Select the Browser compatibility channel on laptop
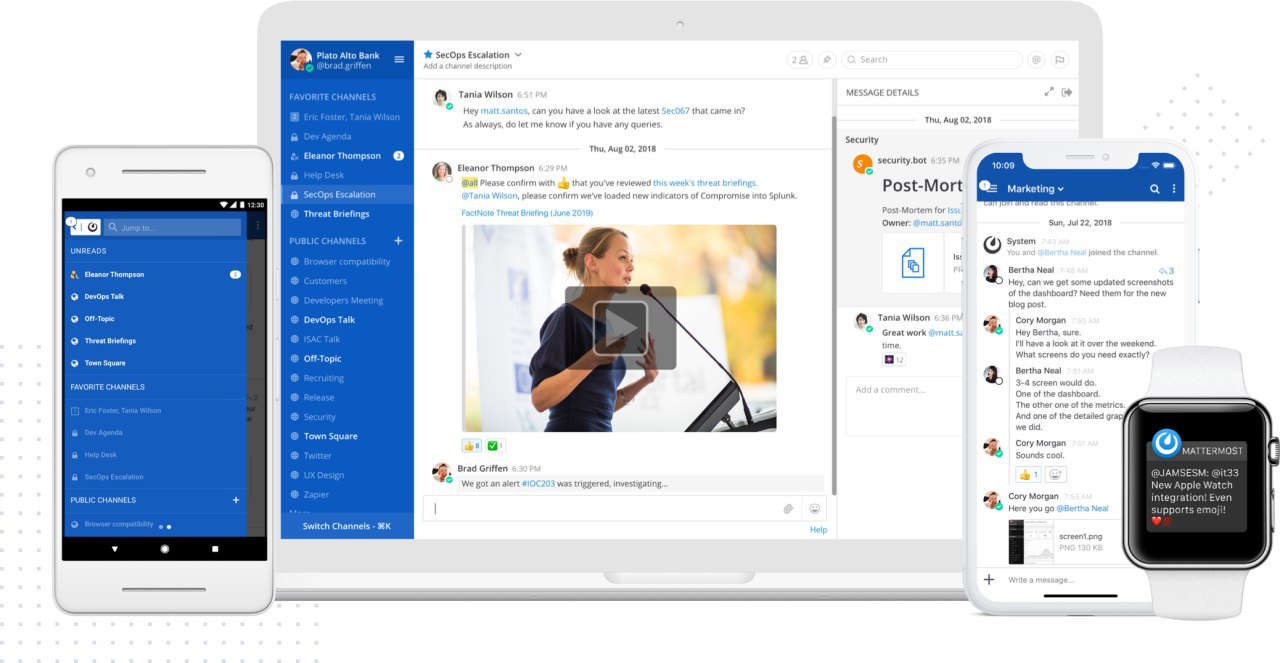Image resolution: width=1280 pixels, height=663 pixels. pos(347,262)
